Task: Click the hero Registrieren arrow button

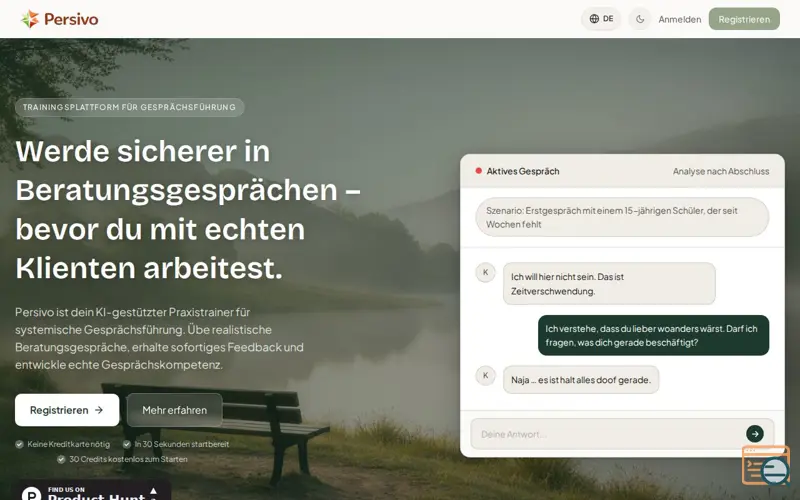Action: [67, 410]
